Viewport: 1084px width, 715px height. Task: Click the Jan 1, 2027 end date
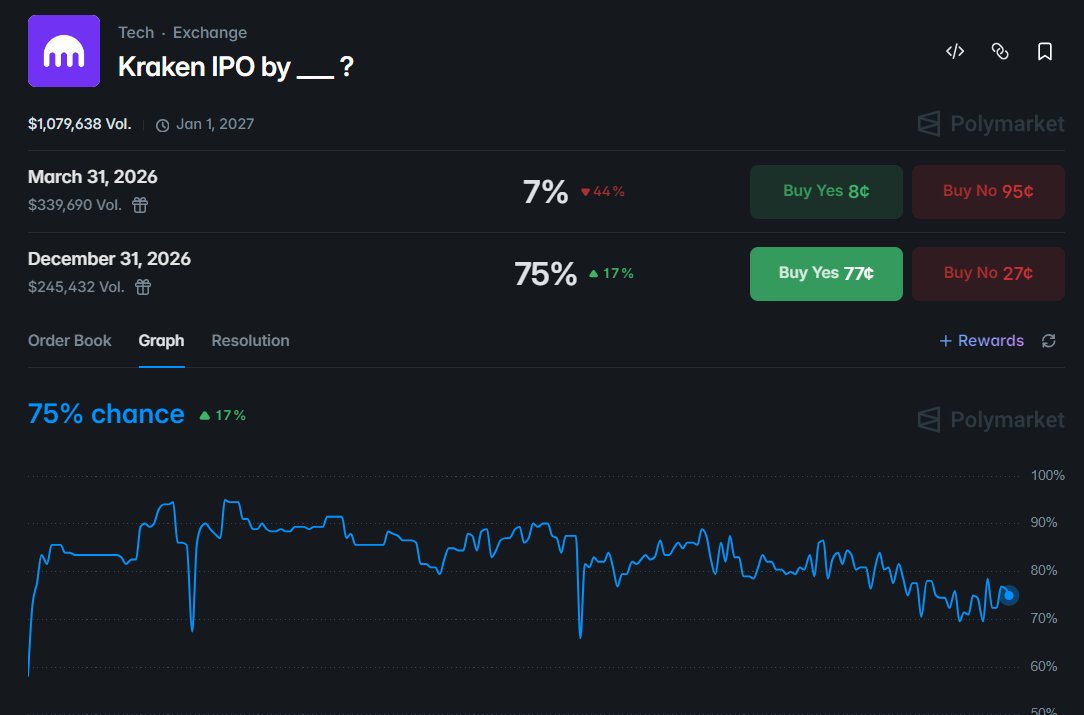coord(215,124)
